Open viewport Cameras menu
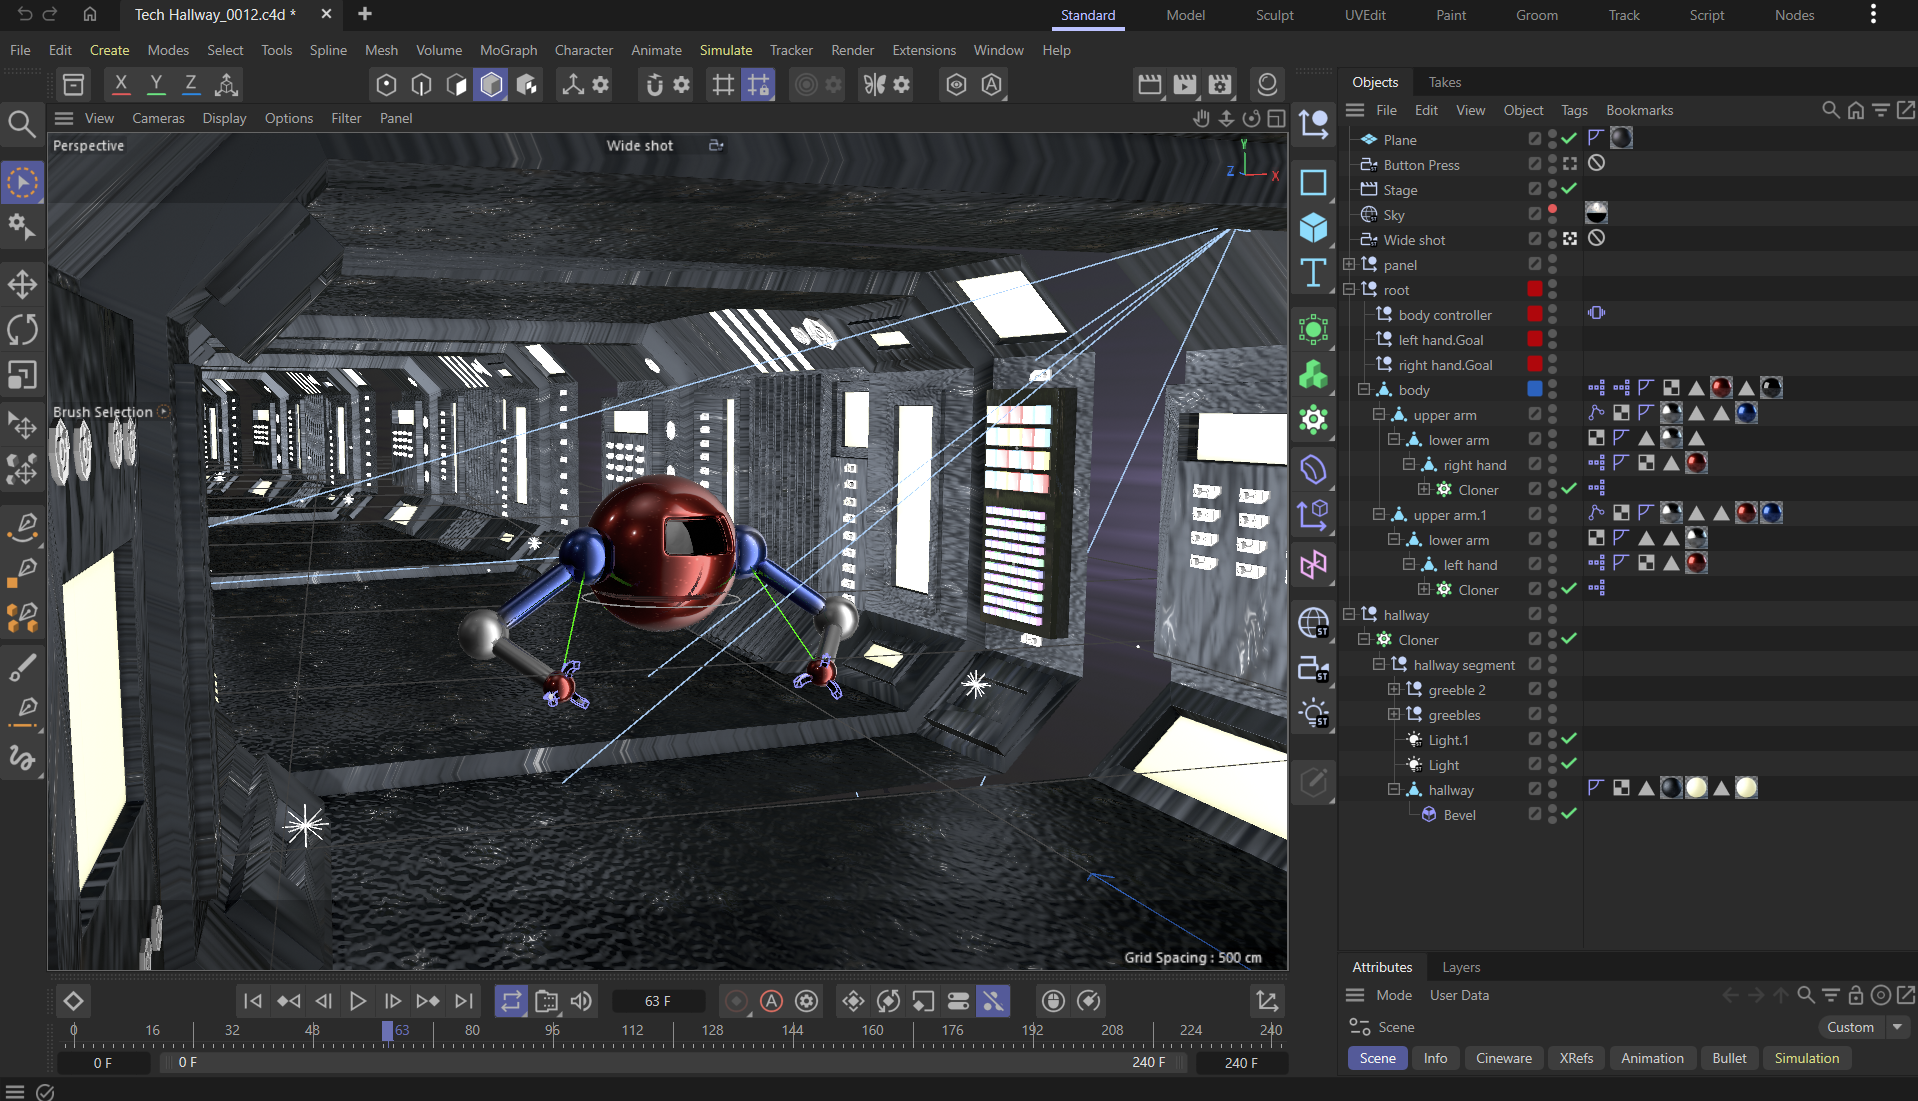1918x1101 pixels. 158,118
